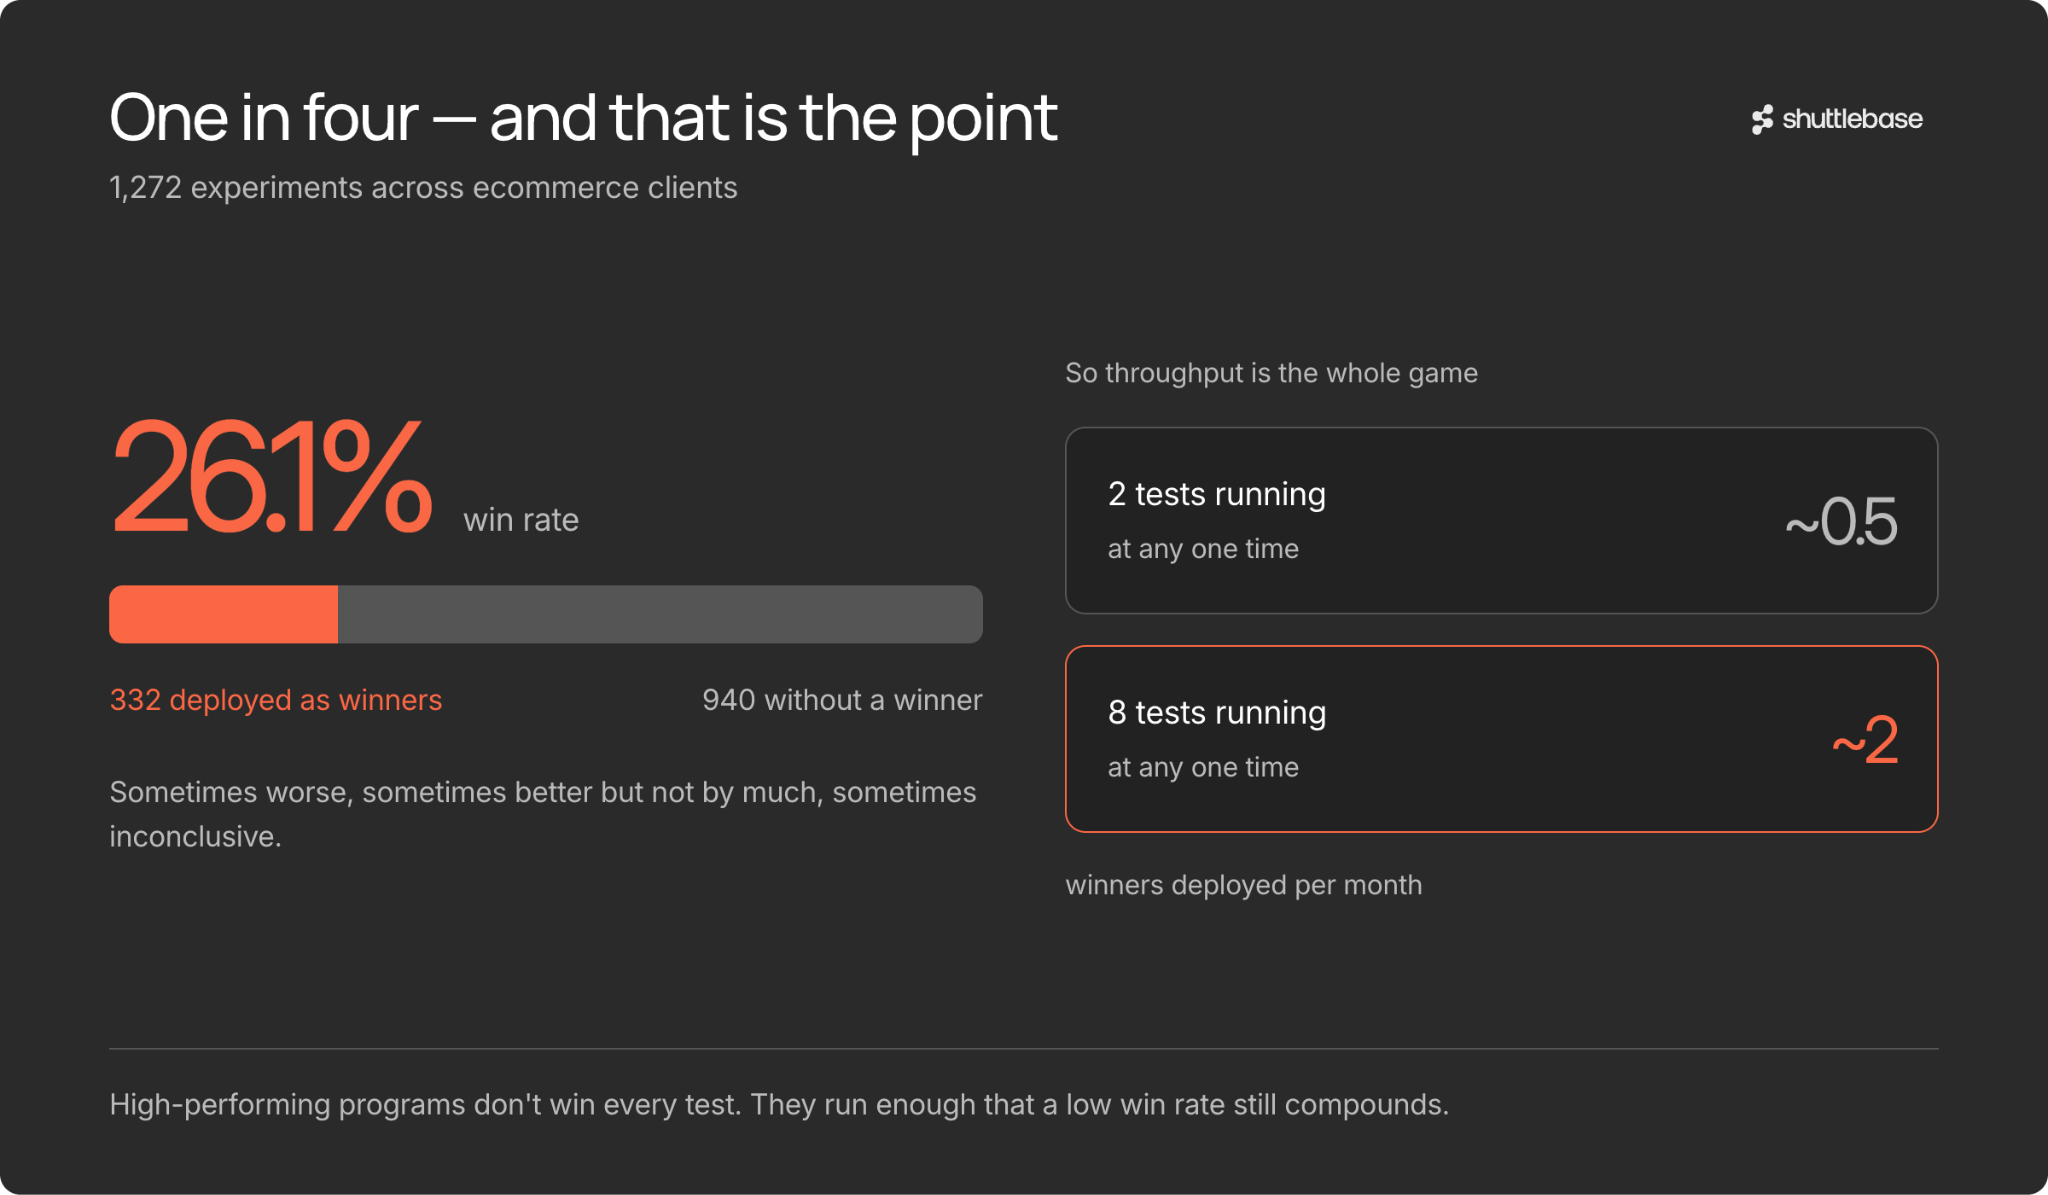This screenshot has width=2048, height=1195.
Task: Click the shuttlebase brand name text
Action: (x=1852, y=119)
